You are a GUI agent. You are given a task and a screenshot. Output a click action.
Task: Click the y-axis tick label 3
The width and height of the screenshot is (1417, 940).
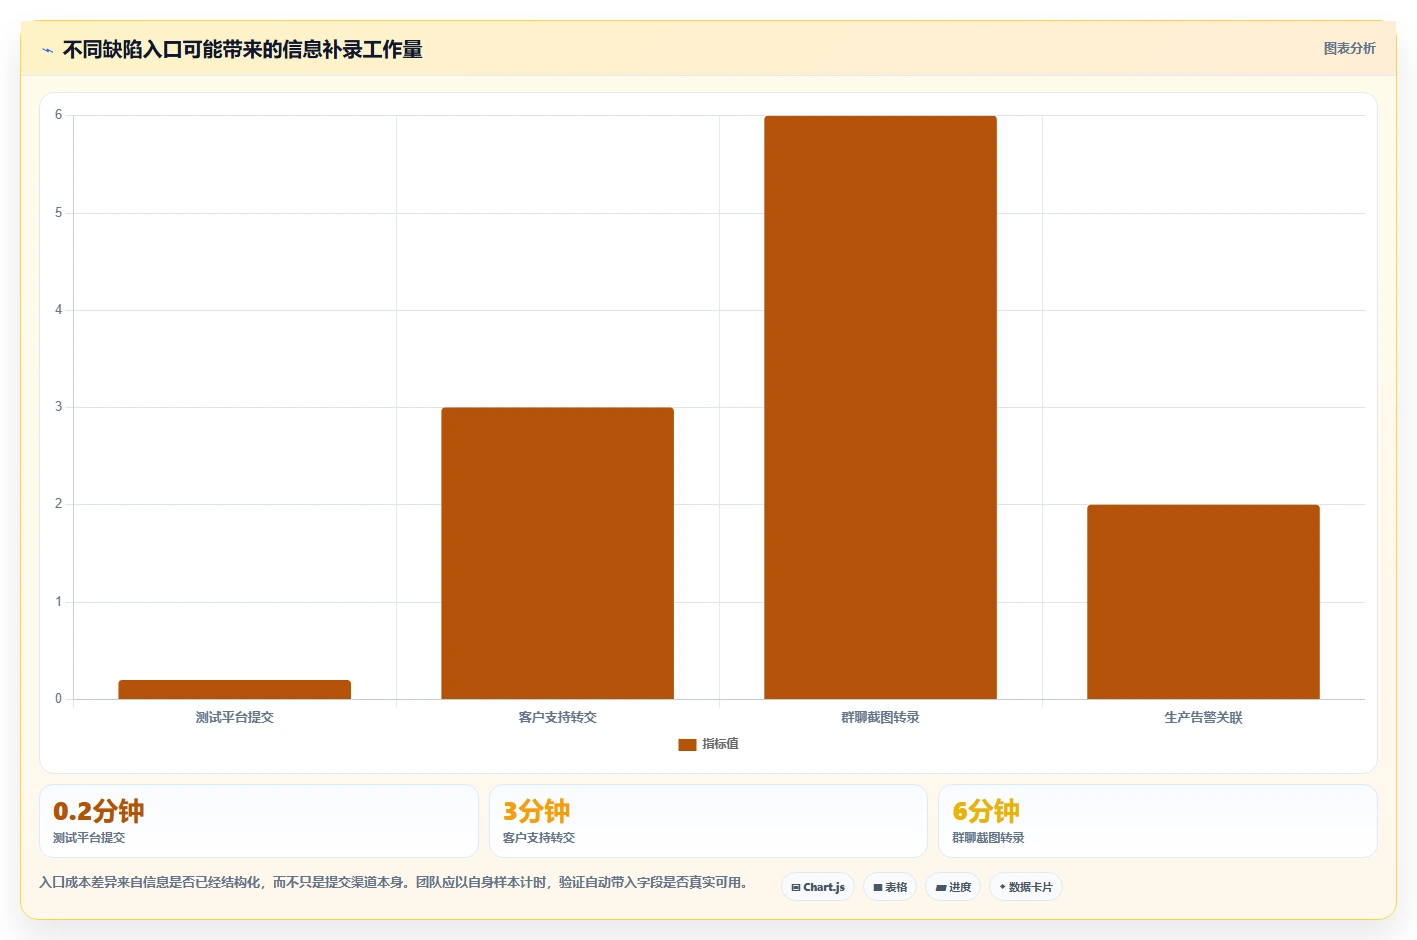click(x=58, y=407)
